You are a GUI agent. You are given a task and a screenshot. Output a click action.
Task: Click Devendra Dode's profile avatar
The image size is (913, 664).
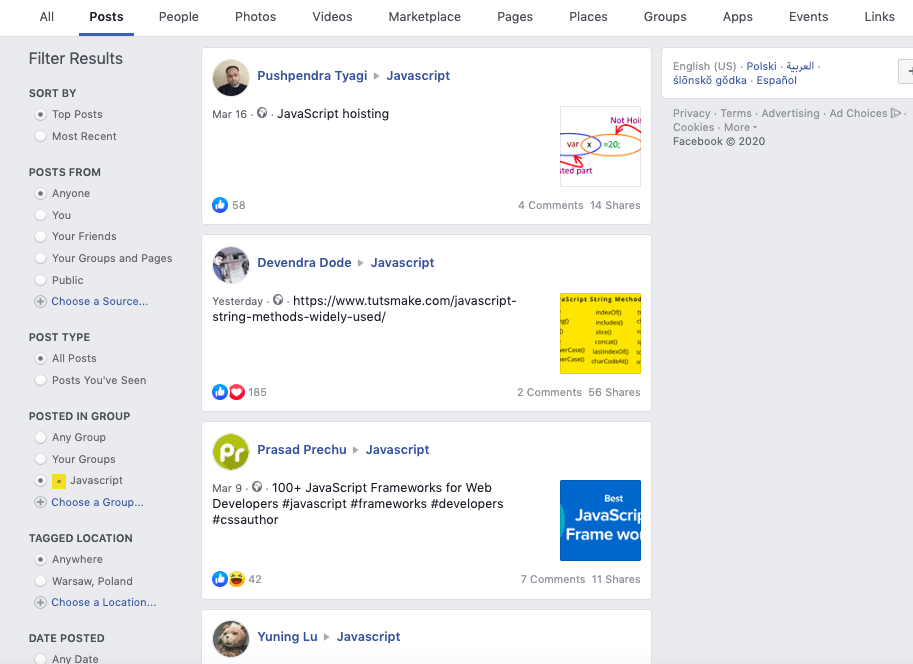pos(231,264)
